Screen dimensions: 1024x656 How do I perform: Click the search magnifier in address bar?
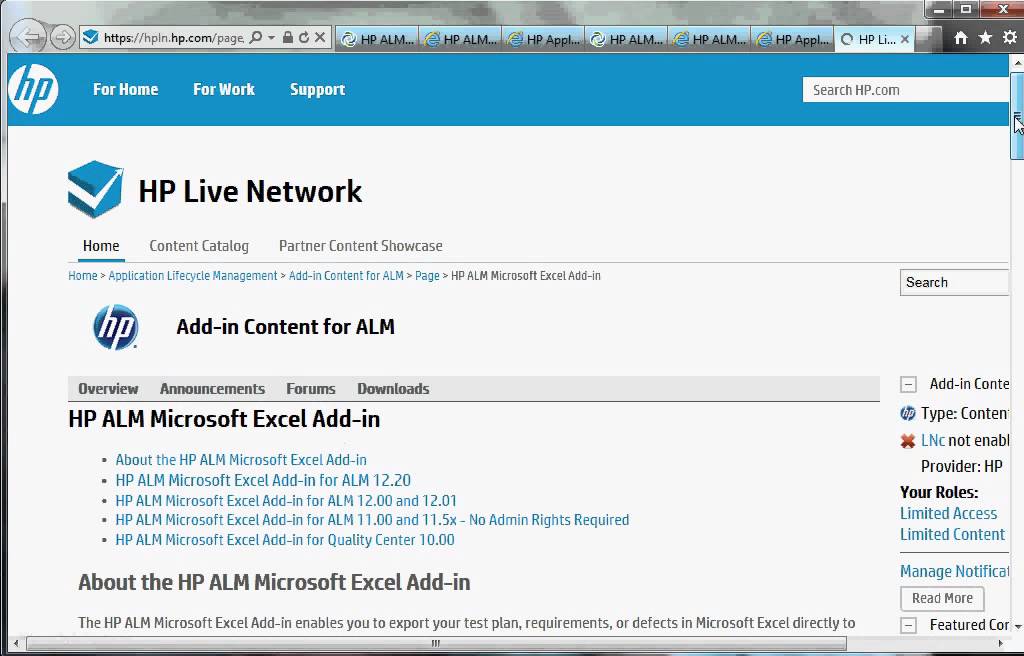coord(256,37)
